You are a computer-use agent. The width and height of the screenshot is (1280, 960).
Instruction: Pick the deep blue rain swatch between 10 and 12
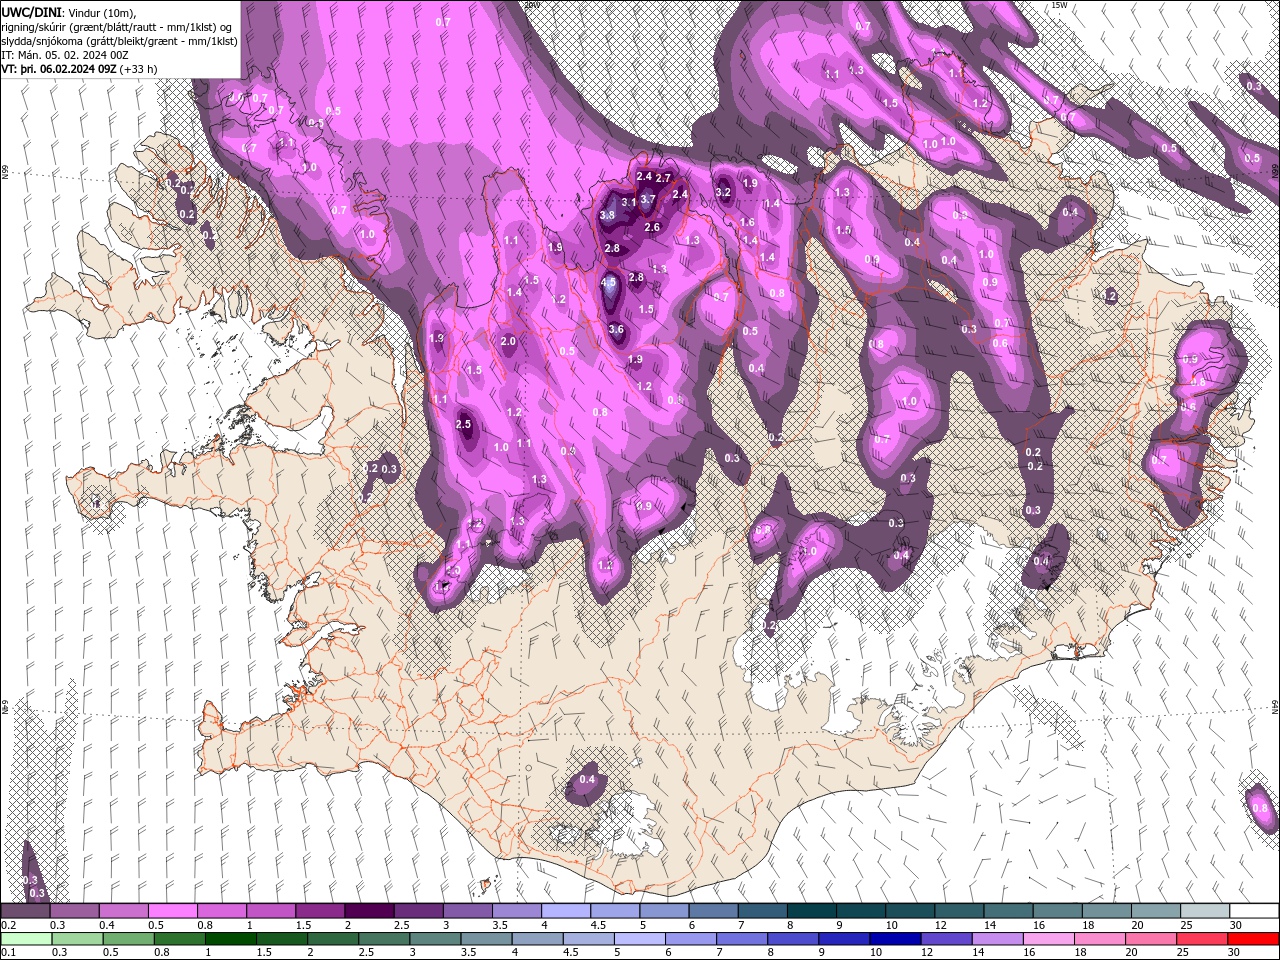pyautogui.click(x=896, y=939)
